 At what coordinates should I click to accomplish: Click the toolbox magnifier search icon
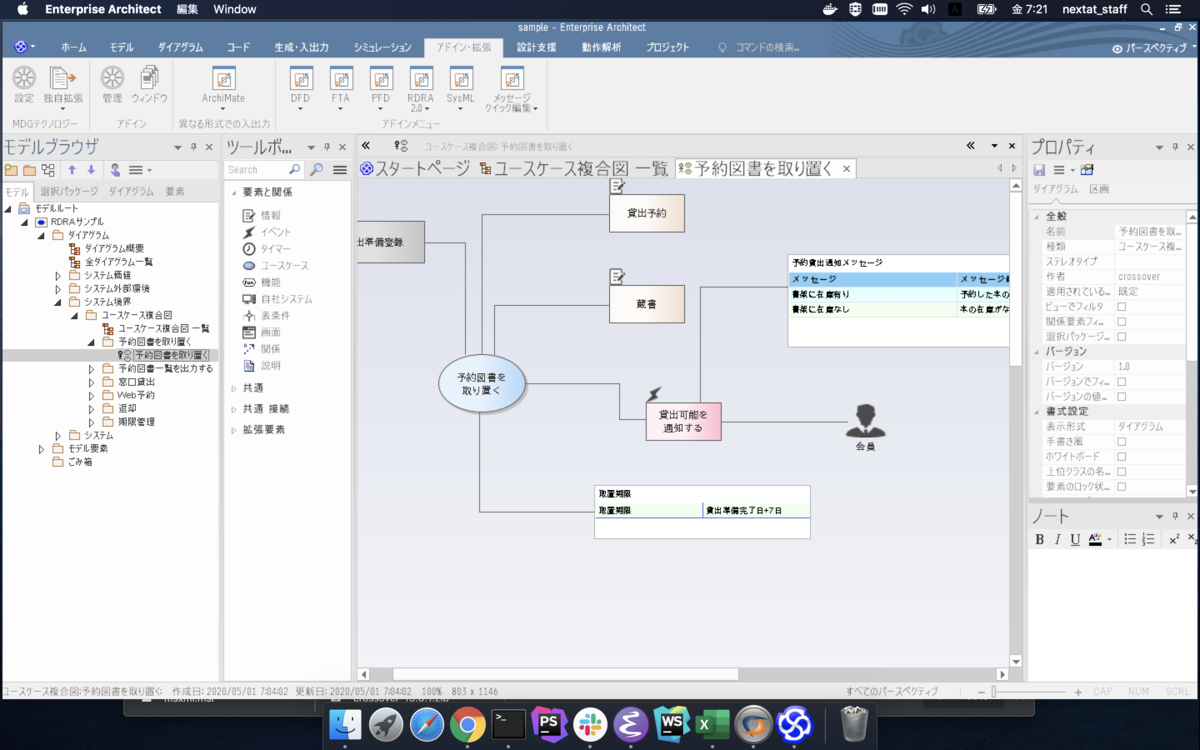pyautogui.click(x=316, y=170)
